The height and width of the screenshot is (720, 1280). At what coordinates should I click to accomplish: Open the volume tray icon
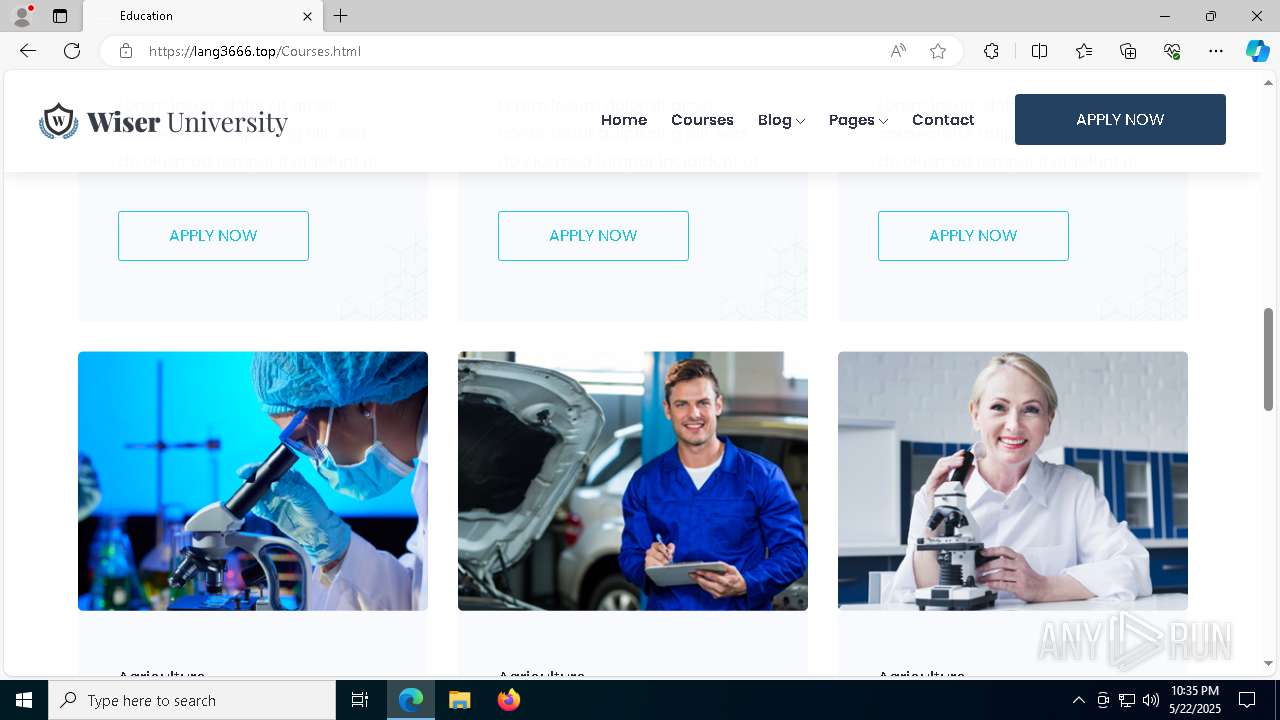point(1150,700)
